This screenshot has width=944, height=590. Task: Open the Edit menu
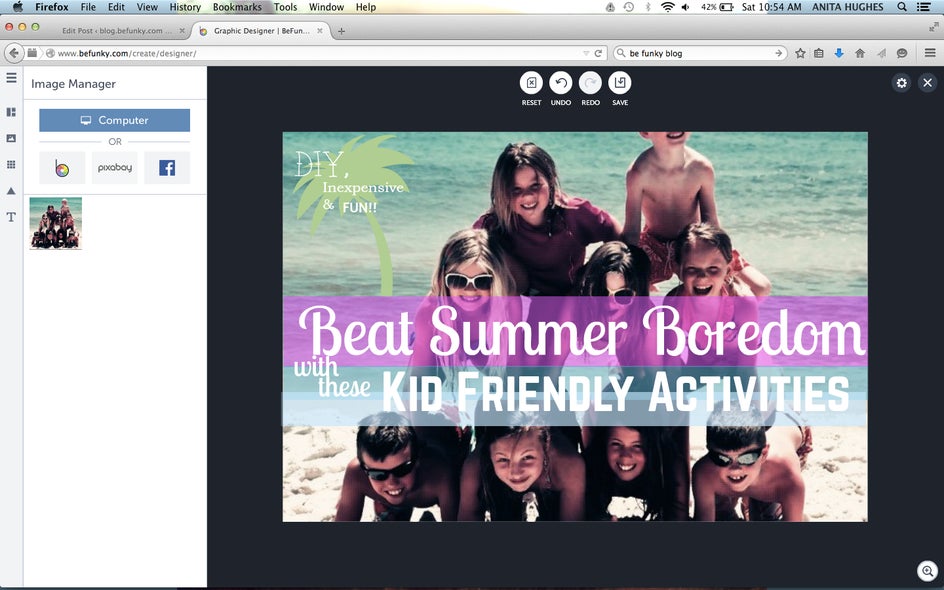[116, 7]
